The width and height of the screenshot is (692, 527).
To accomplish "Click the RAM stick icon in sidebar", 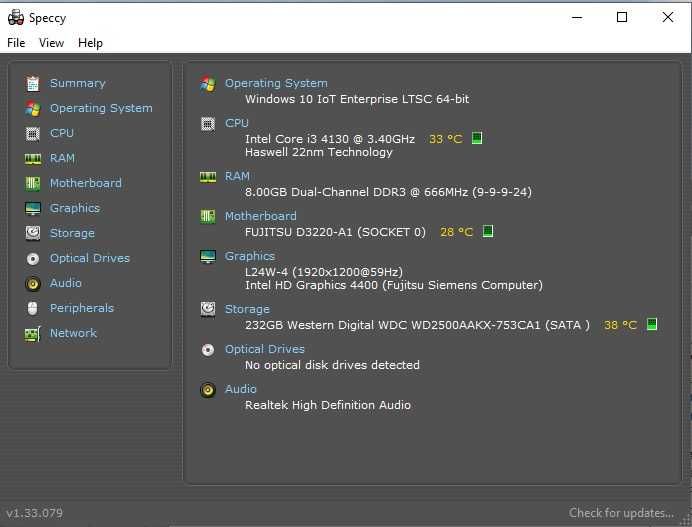I will (x=33, y=158).
